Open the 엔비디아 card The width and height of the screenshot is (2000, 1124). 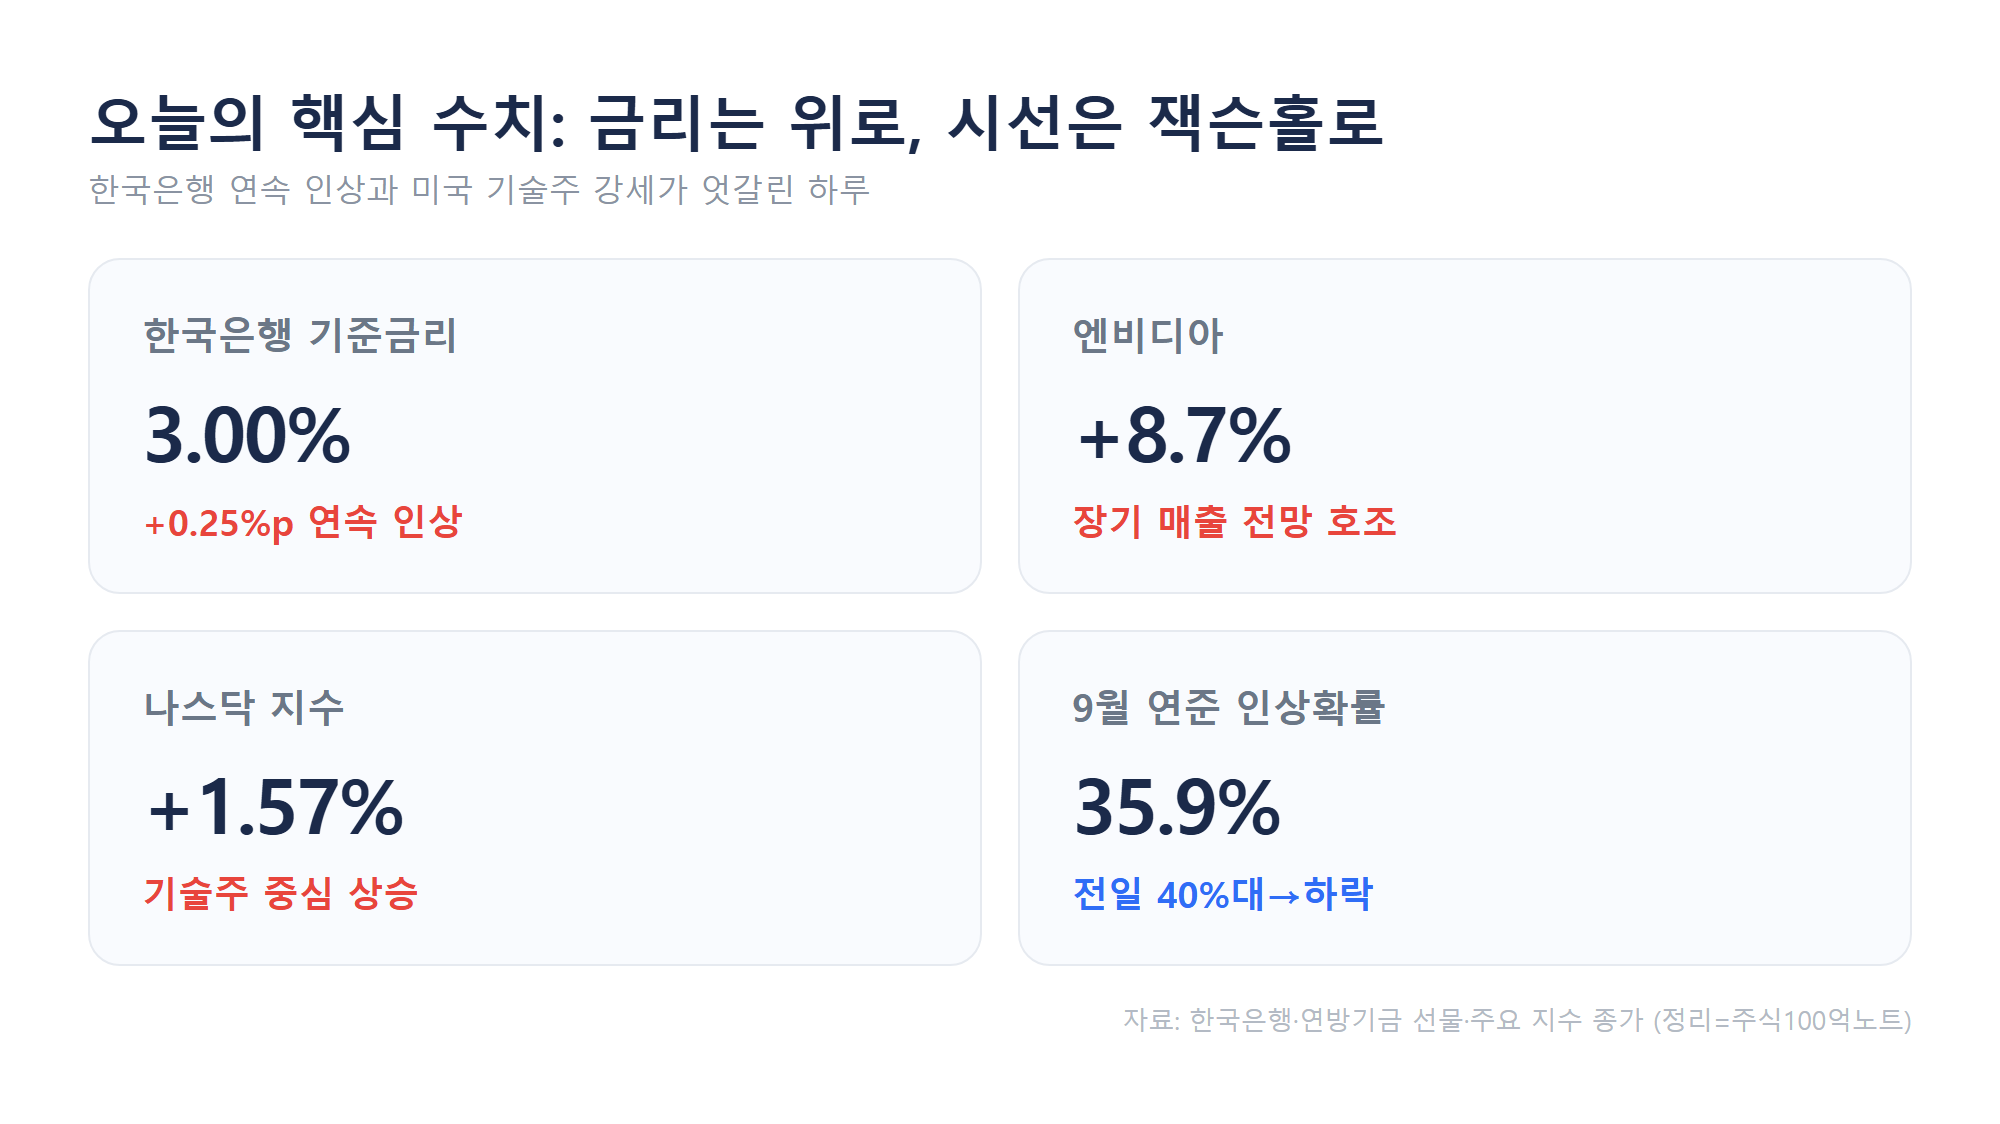[x=1465, y=426]
